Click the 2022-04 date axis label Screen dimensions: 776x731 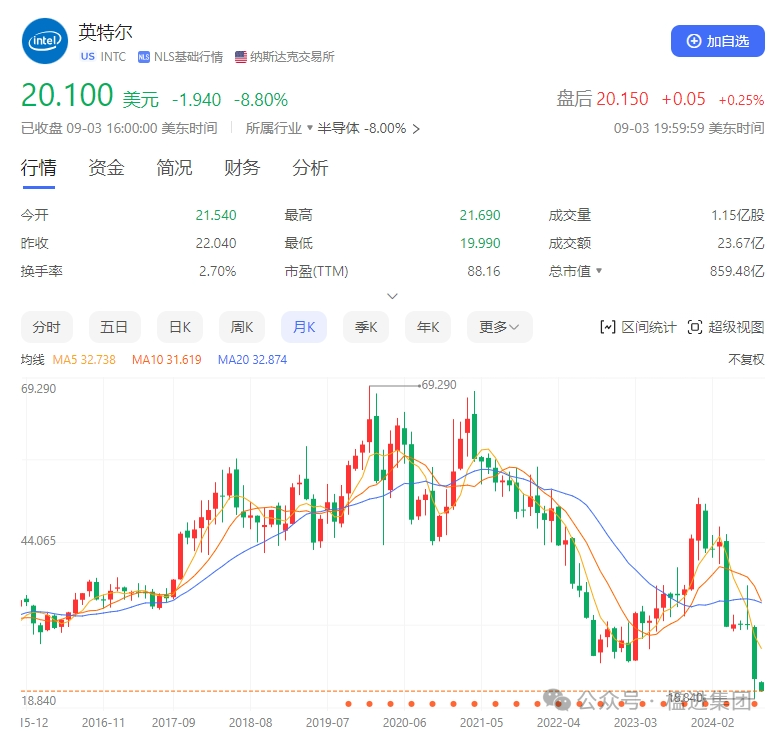click(558, 723)
